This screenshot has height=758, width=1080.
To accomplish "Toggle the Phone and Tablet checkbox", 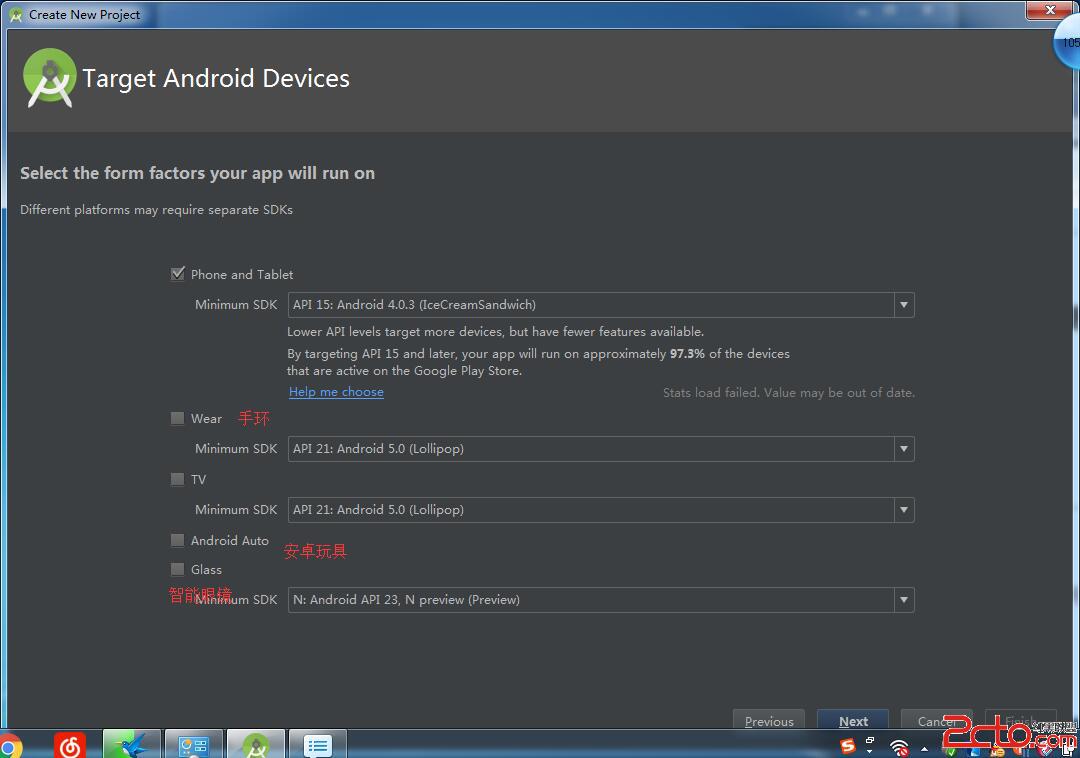I will [178, 274].
